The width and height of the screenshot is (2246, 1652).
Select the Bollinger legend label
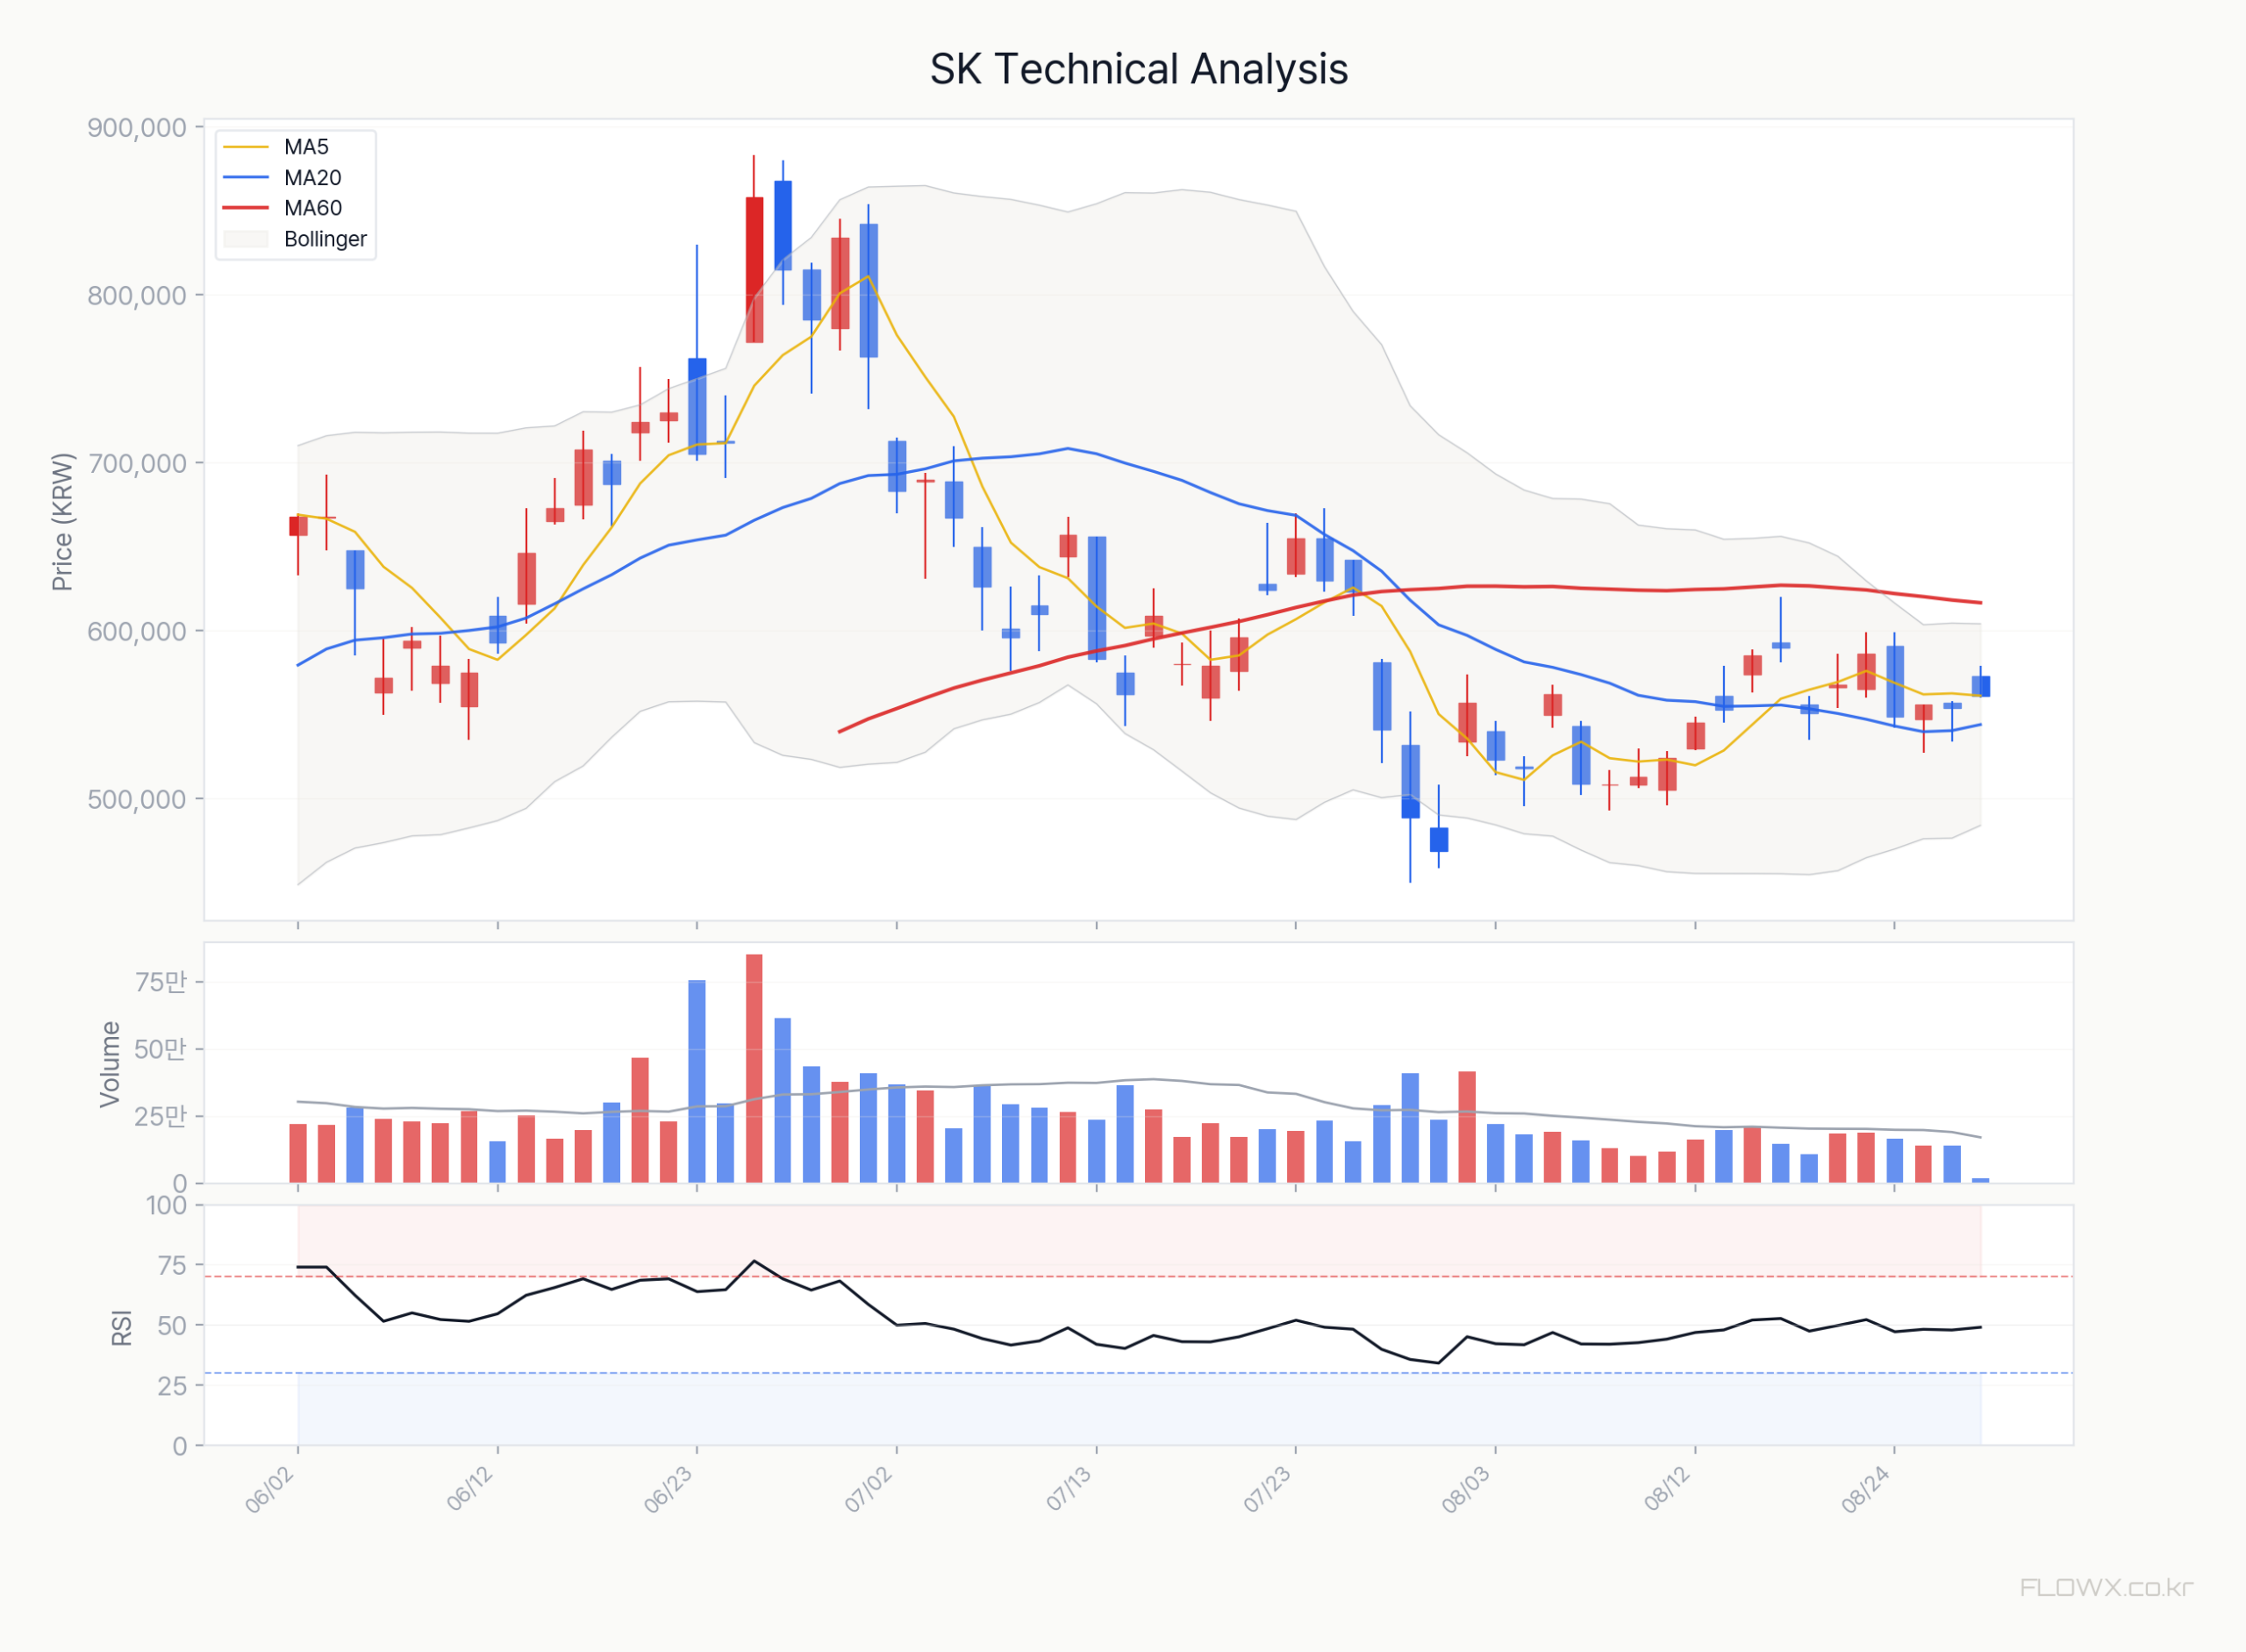click(325, 239)
